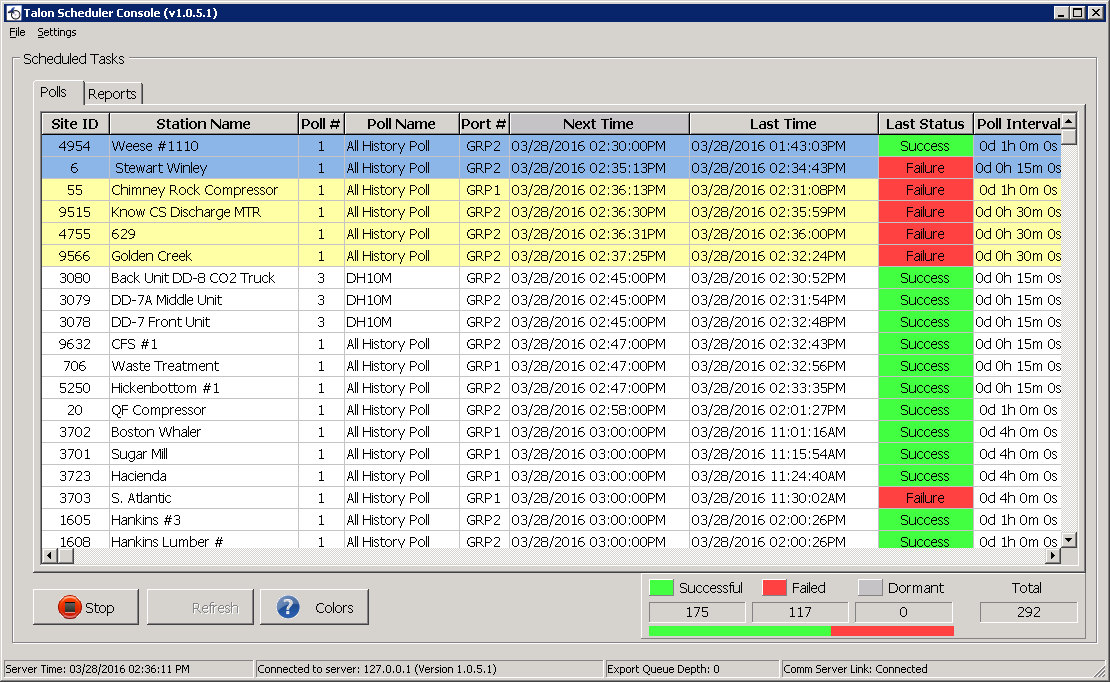Click Site ID 9632 cell
1110x682 pixels.
(x=75, y=344)
